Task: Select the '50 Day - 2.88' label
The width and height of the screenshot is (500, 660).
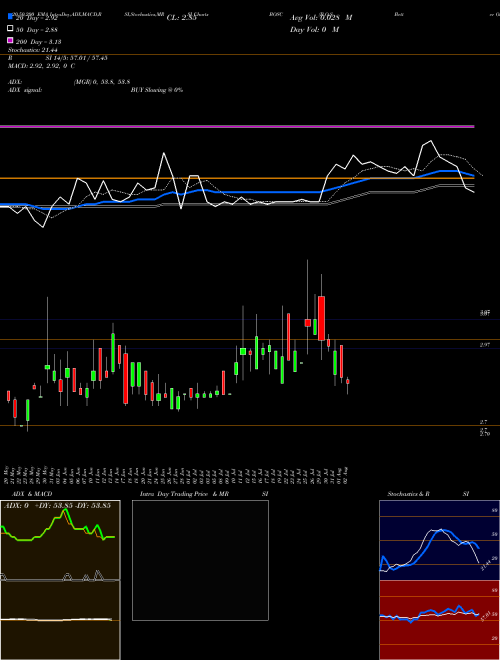Action: [37, 30]
